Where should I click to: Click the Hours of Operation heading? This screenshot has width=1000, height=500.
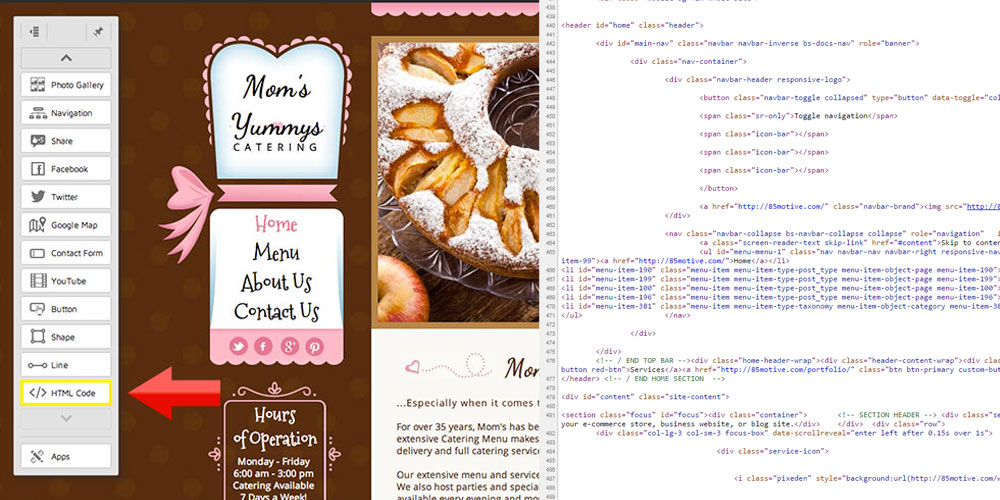tap(275, 427)
